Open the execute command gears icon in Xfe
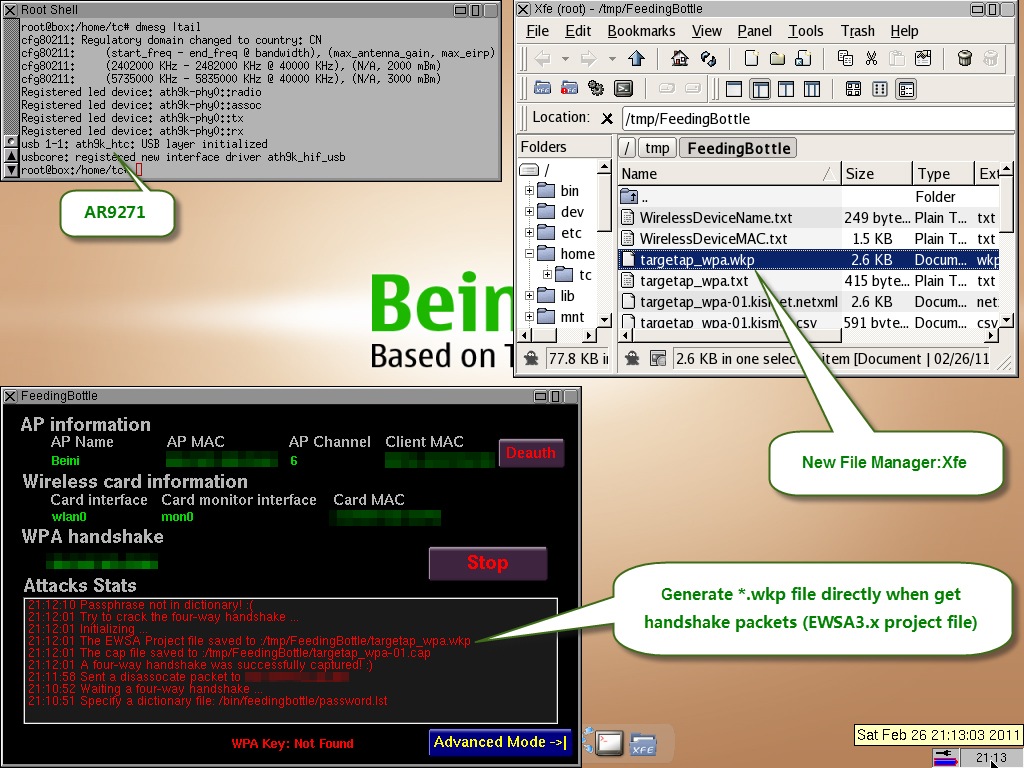The height and width of the screenshot is (768, 1024). click(x=596, y=88)
